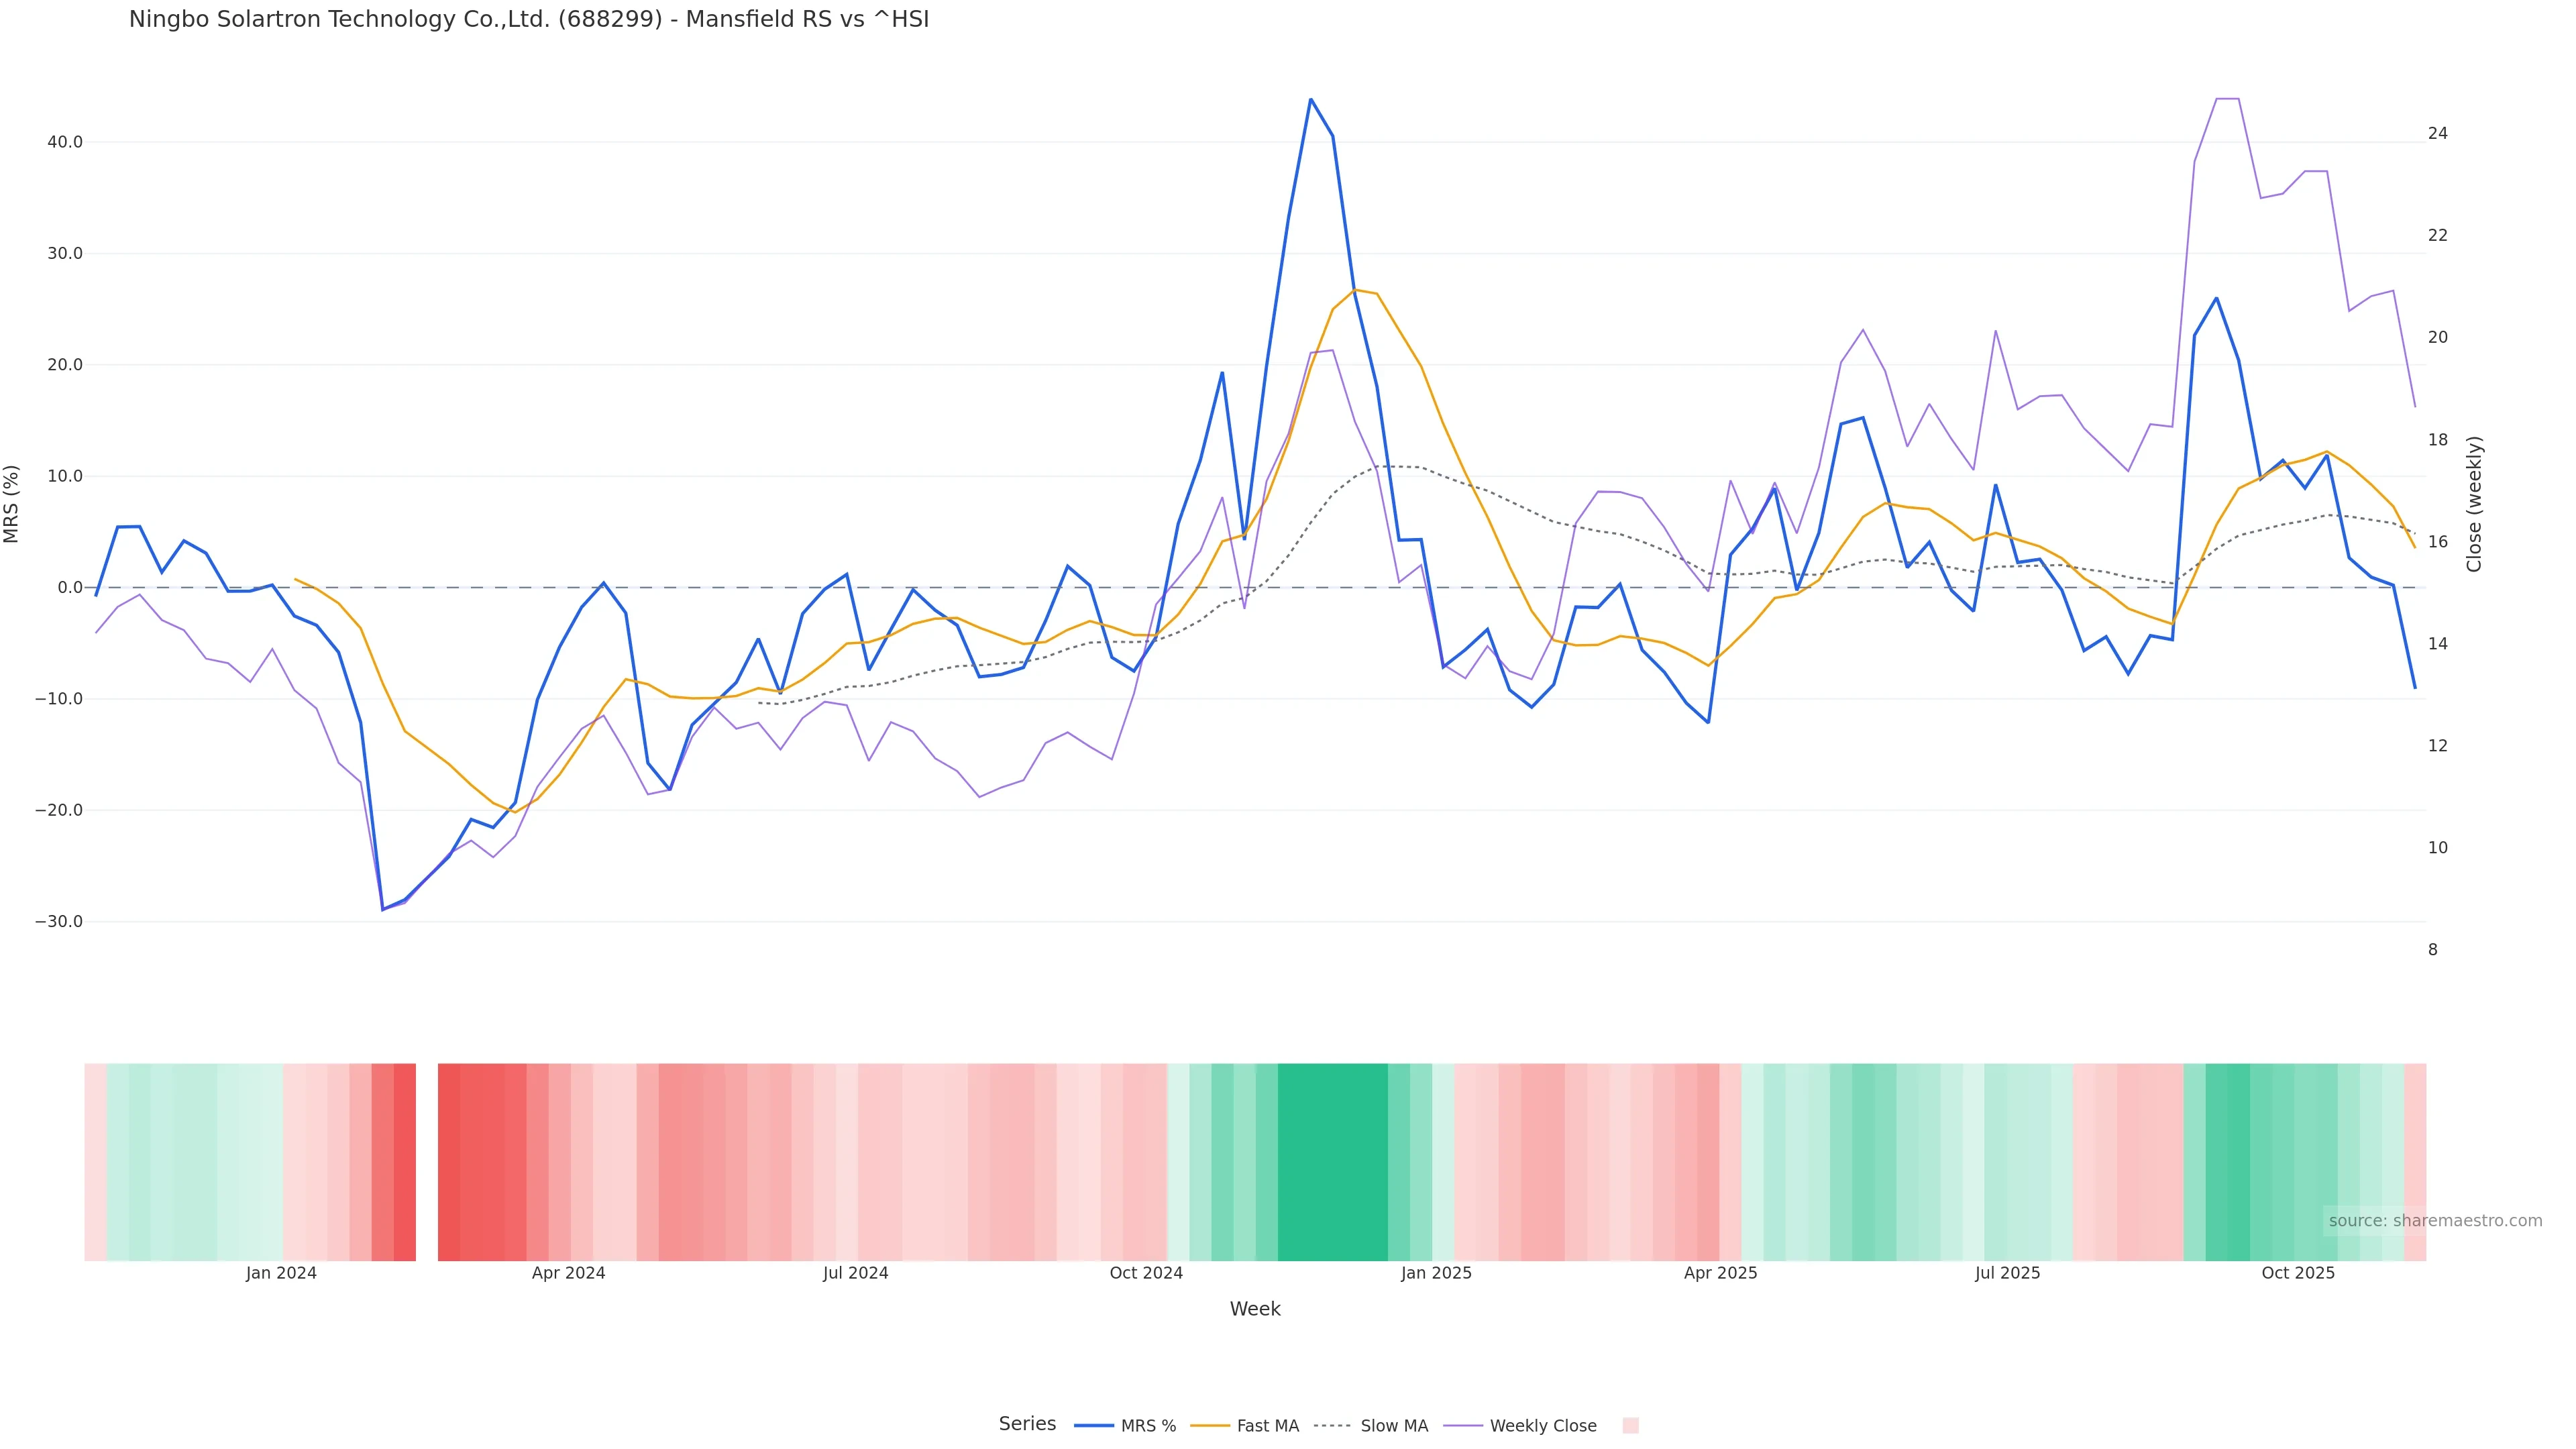The height and width of the screenshot is (1449, 2576).
Task: Click the 'Close (weekly)' right axis title
Action: point(2475,504)
